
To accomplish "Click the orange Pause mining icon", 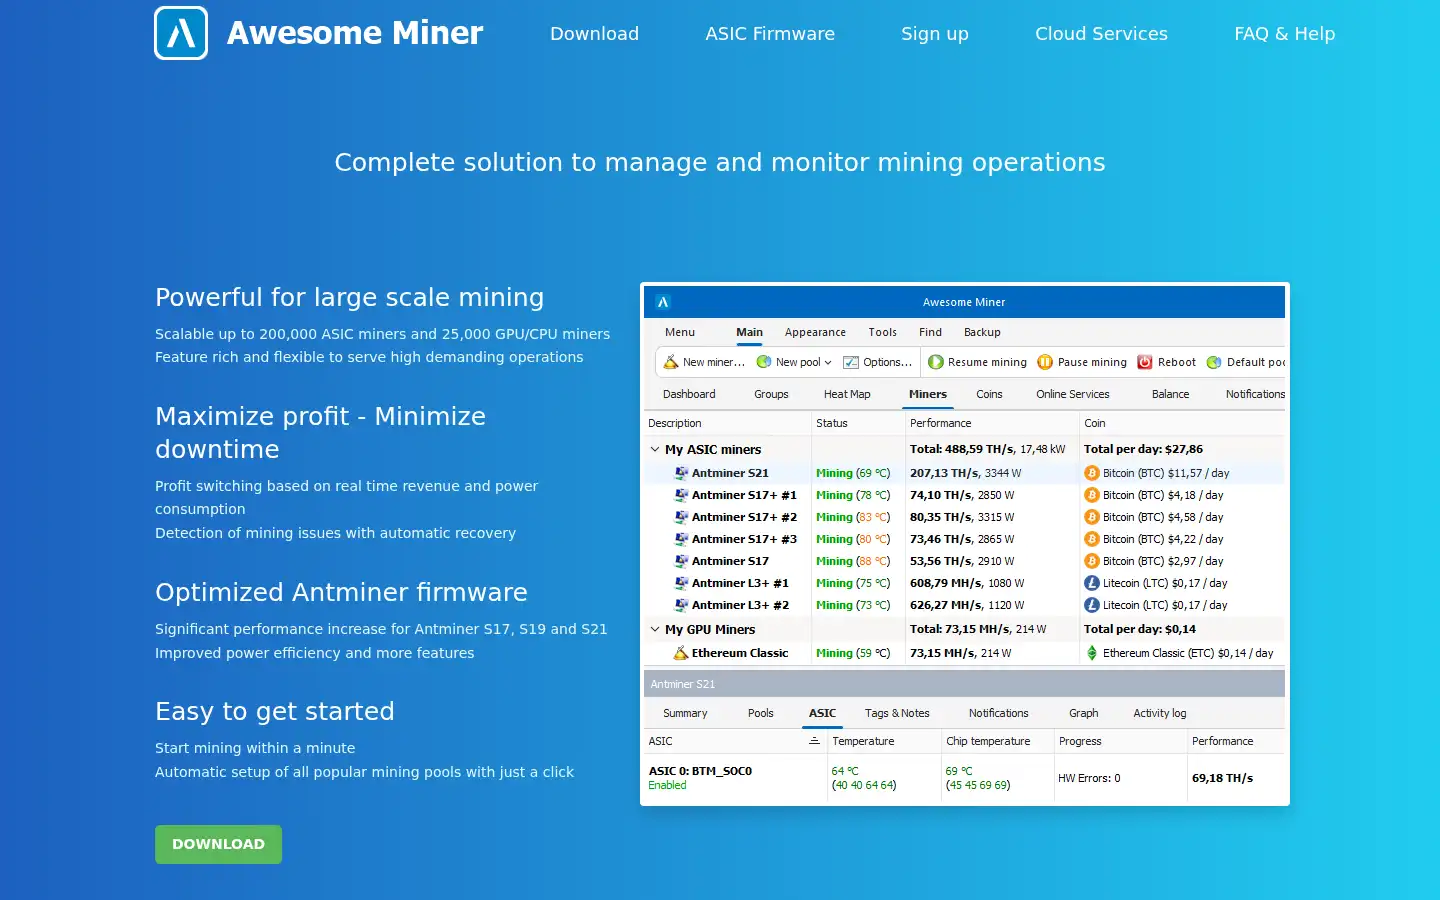I will click(x=1045, y=362).
